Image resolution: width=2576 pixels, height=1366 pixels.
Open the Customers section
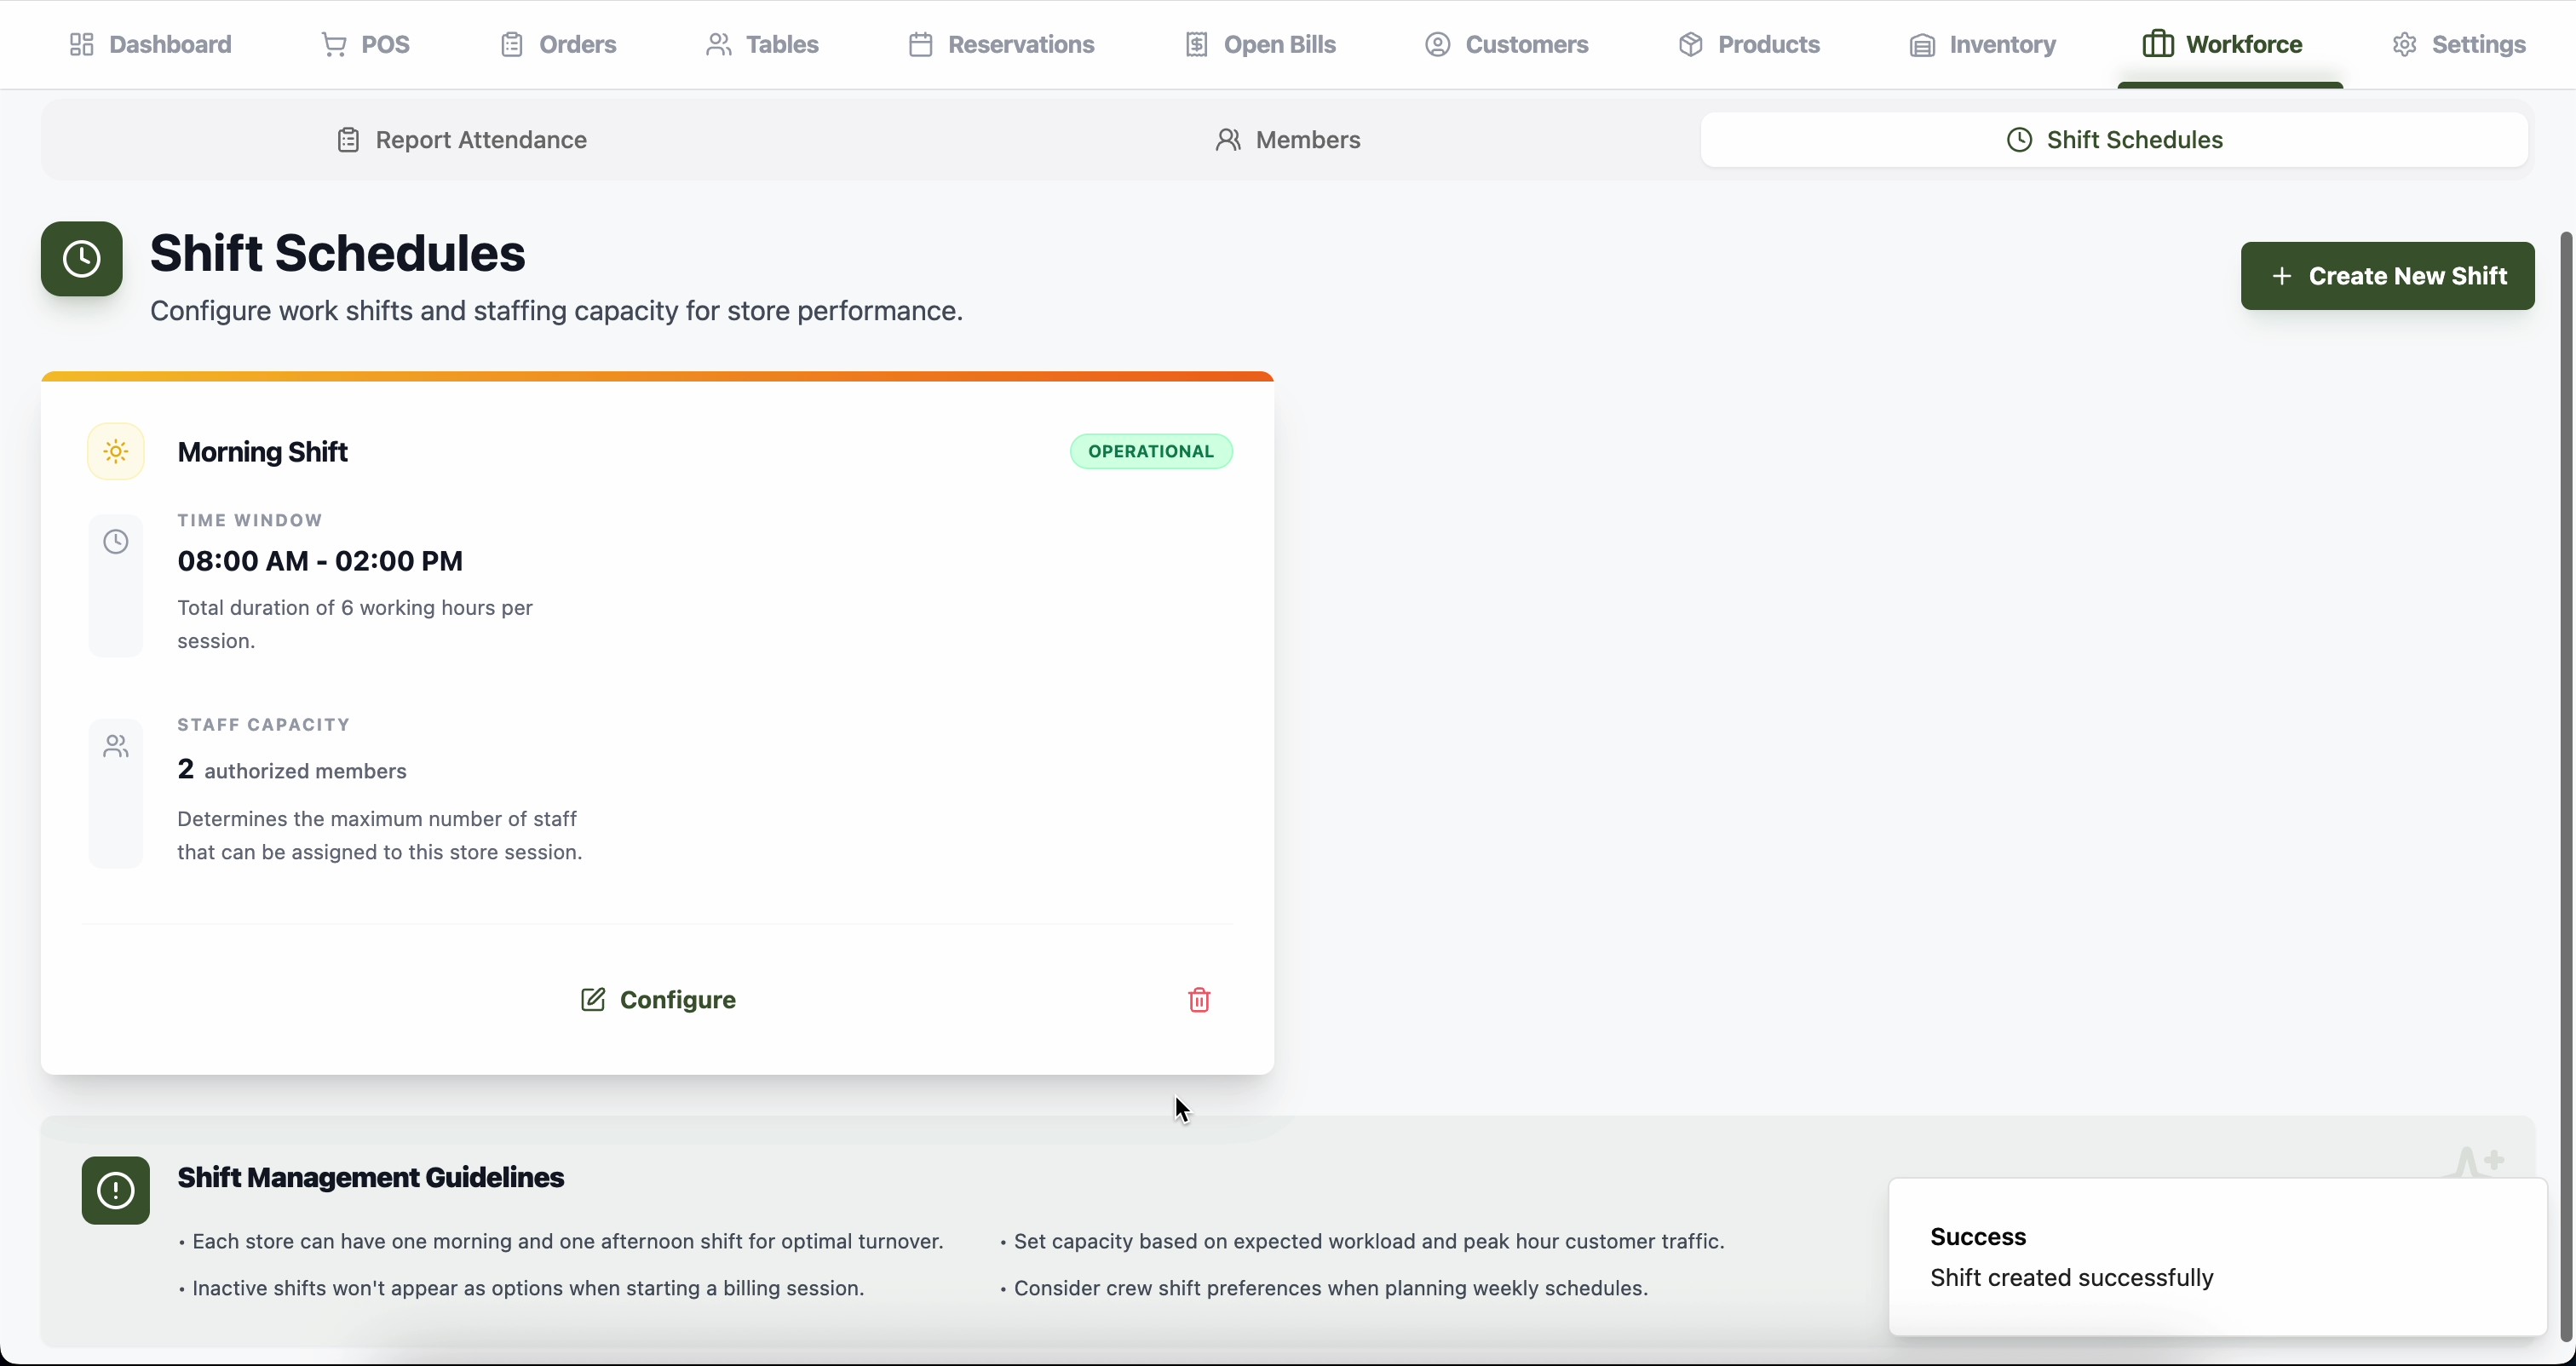1506,44
